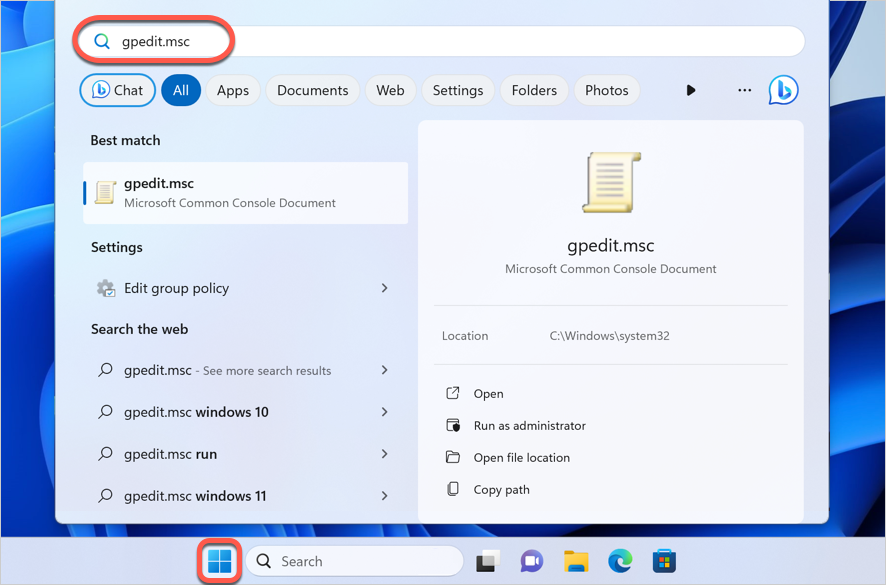Screen dimensions: 886x585
Task: Click the Run as administrator shield icon
Action: pos(453,425)
